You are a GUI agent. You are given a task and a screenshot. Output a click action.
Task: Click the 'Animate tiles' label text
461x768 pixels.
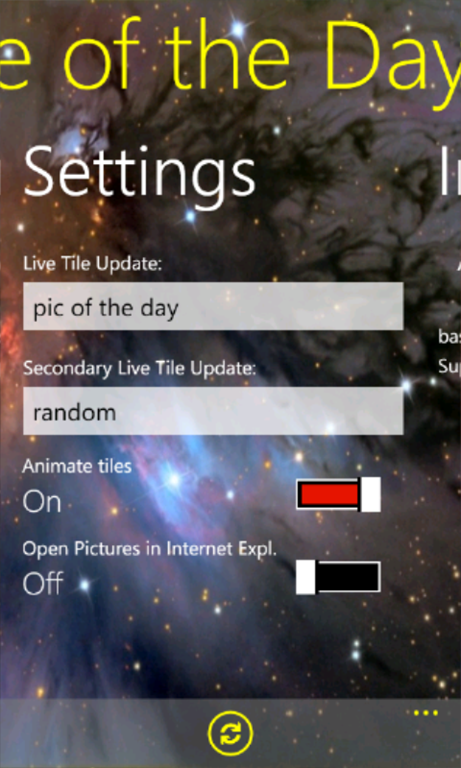[x=77, y=466]
